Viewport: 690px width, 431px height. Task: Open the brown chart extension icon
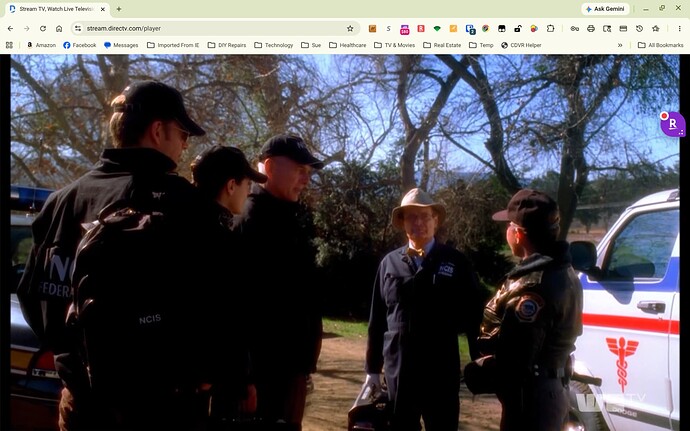click(x=372, y=29)
